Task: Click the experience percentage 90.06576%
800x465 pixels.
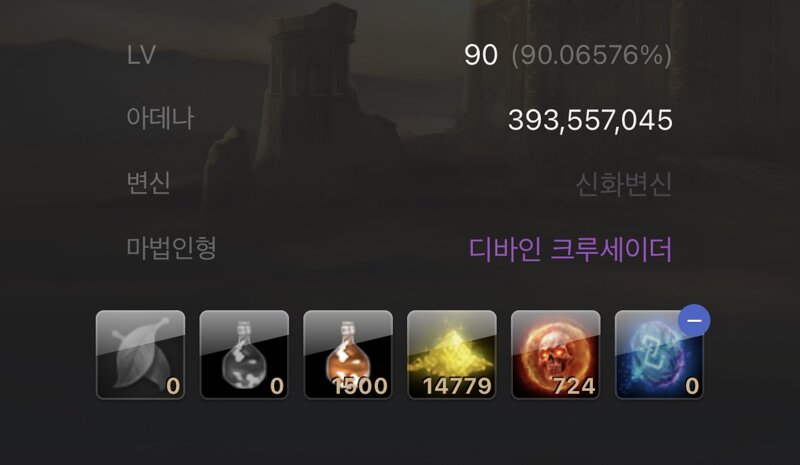Action: tap(592, 55)
